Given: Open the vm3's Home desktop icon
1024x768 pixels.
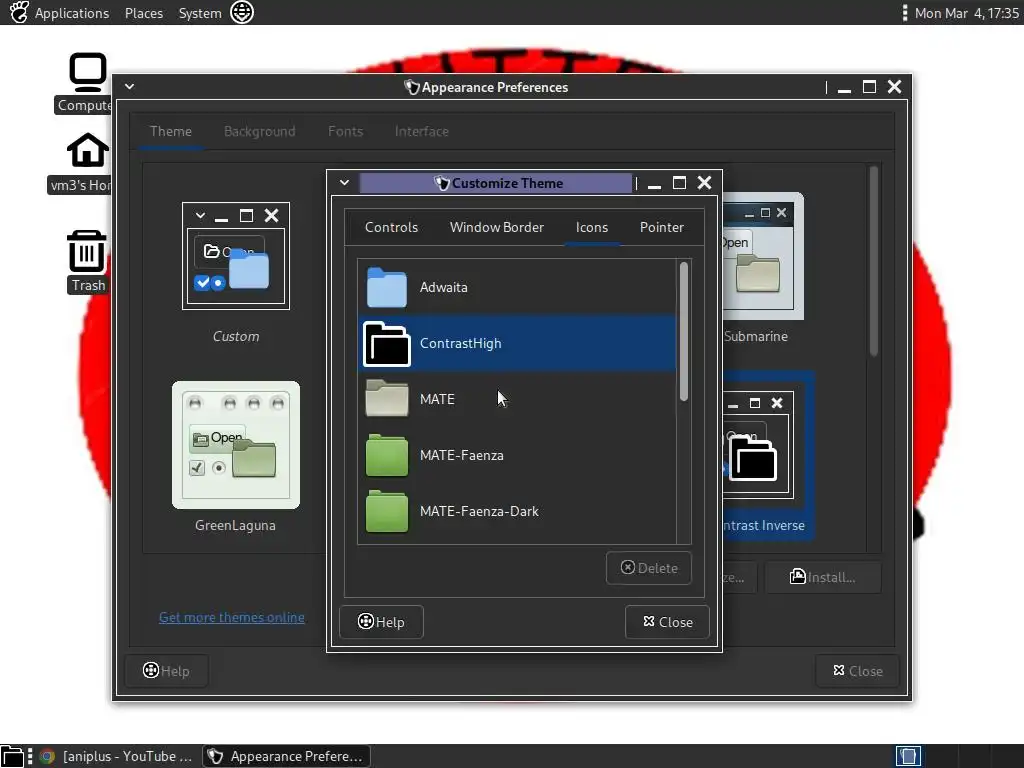Looking at the screenshot, I should pos(88,150).
